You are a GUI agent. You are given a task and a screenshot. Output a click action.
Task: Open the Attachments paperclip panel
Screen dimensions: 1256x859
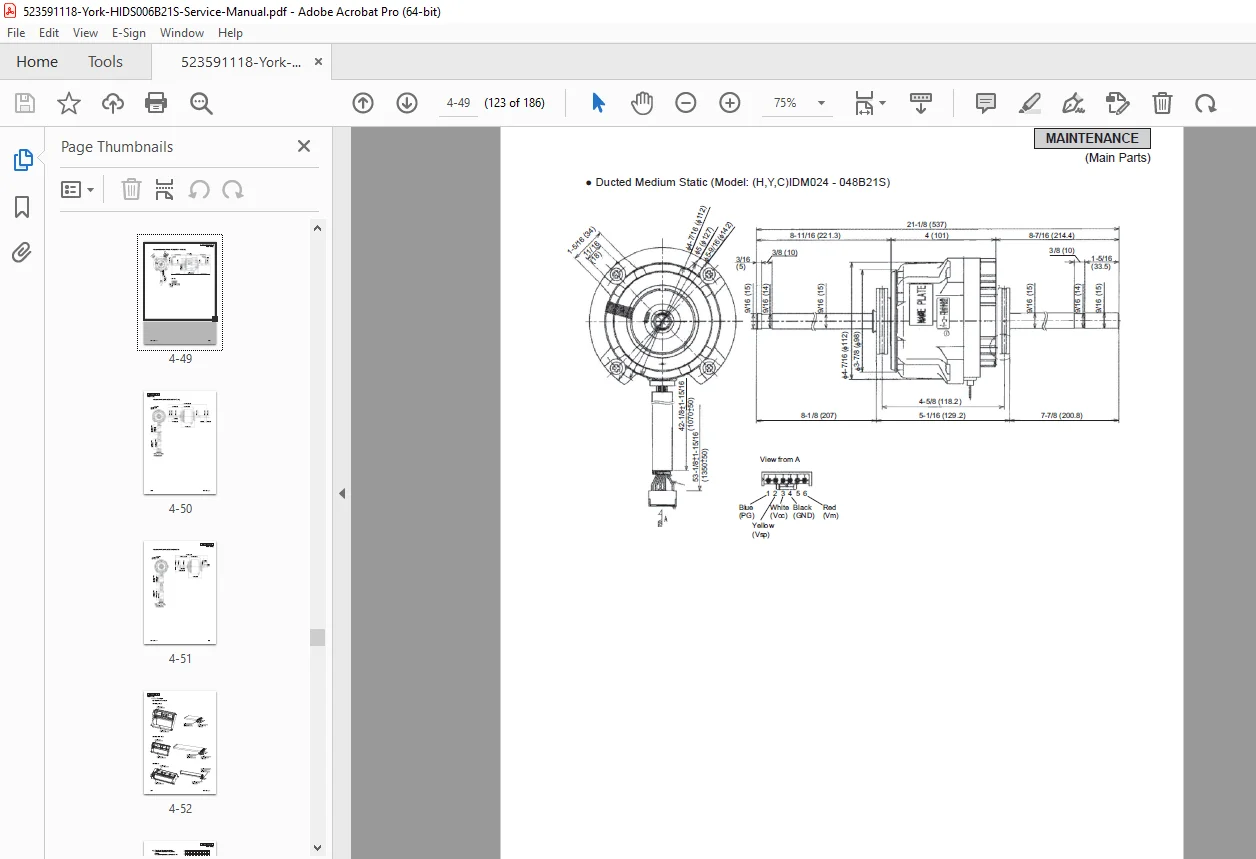22,252
